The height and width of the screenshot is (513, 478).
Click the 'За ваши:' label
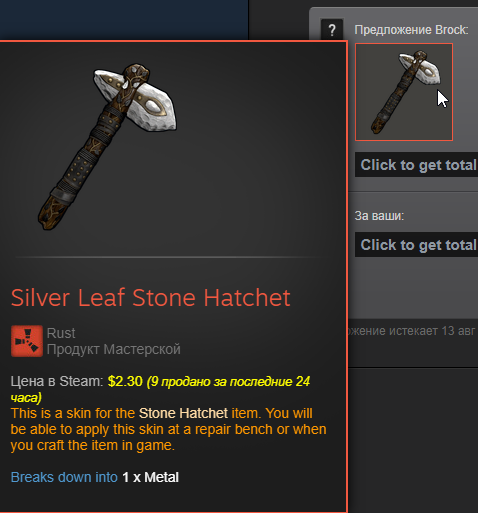[379, 216]
